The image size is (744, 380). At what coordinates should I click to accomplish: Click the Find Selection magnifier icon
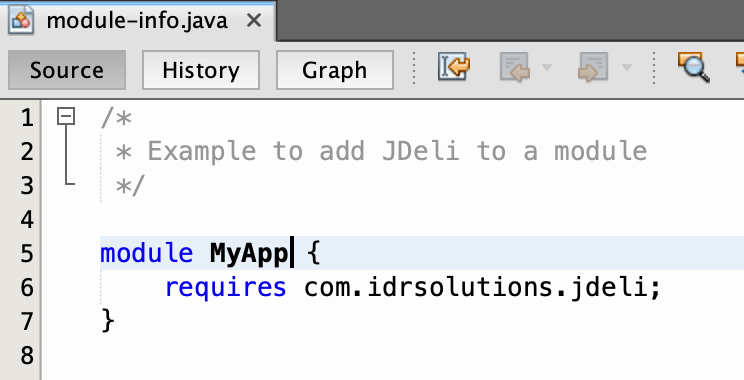click(x=694, y=67)
